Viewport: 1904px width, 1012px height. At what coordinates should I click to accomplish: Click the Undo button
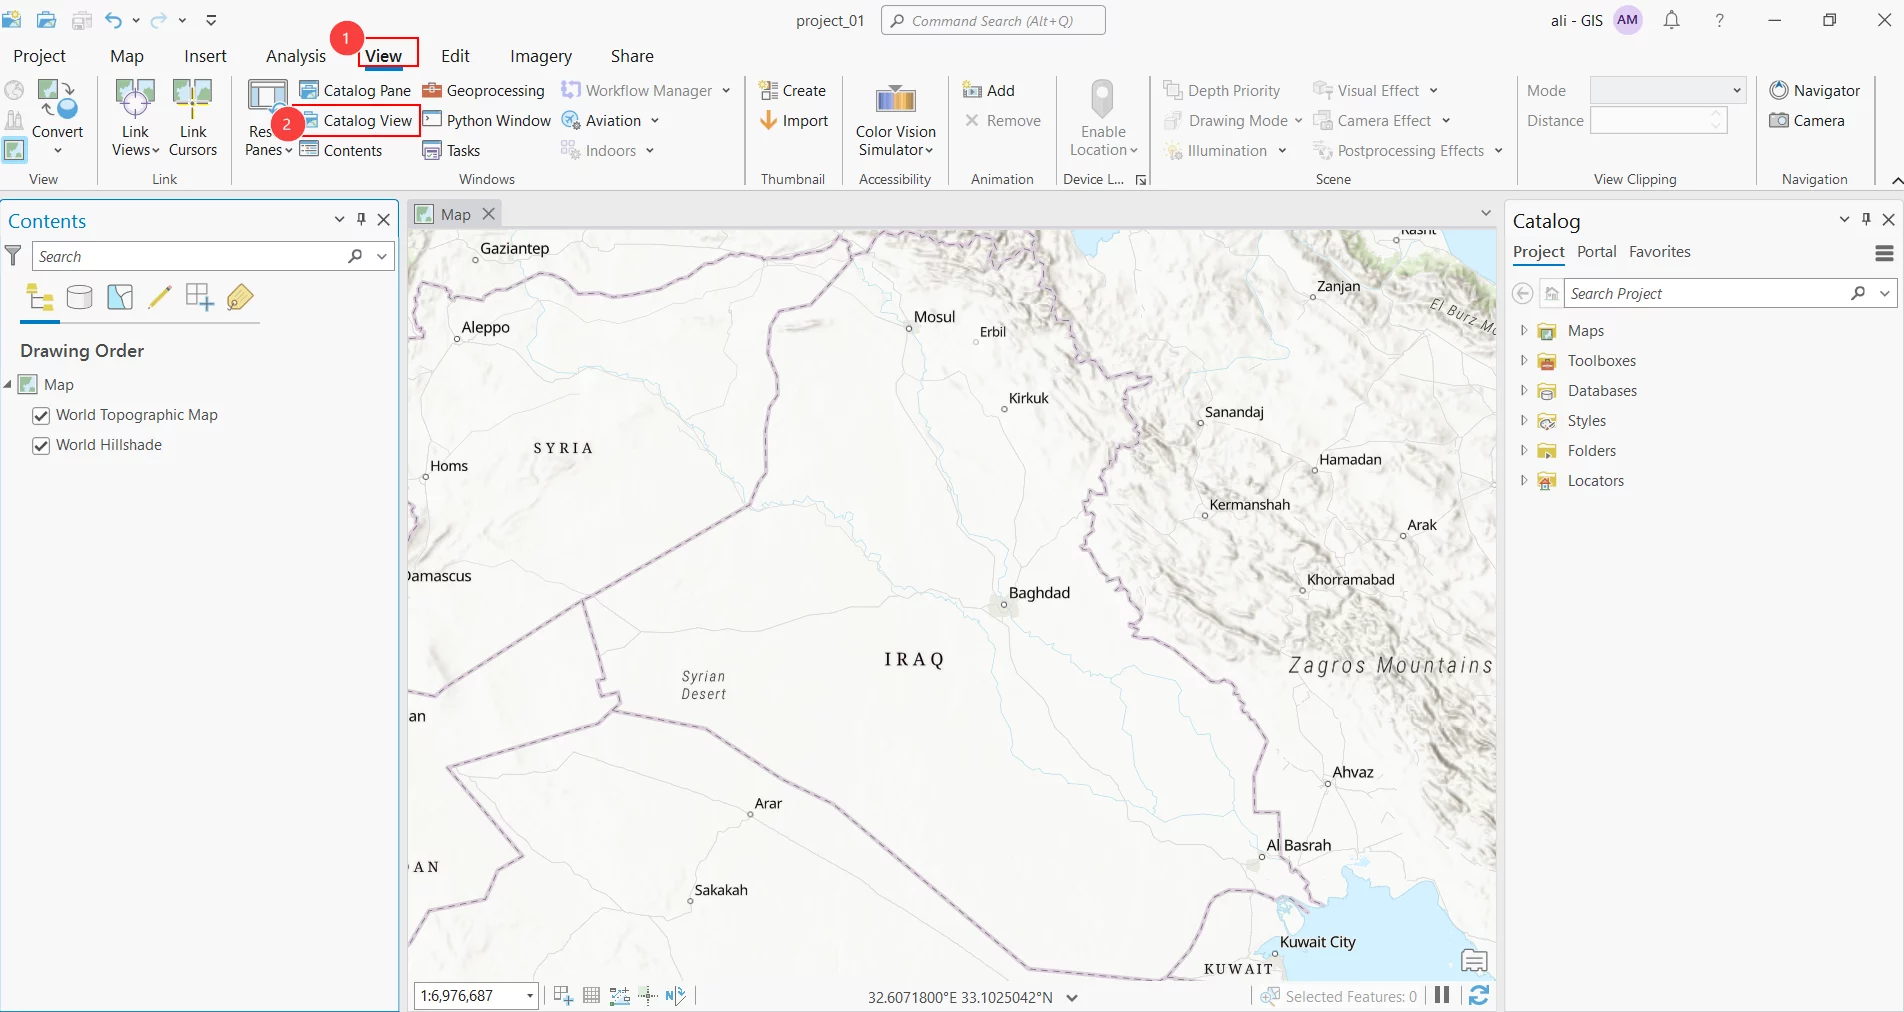tap(113, 20)
